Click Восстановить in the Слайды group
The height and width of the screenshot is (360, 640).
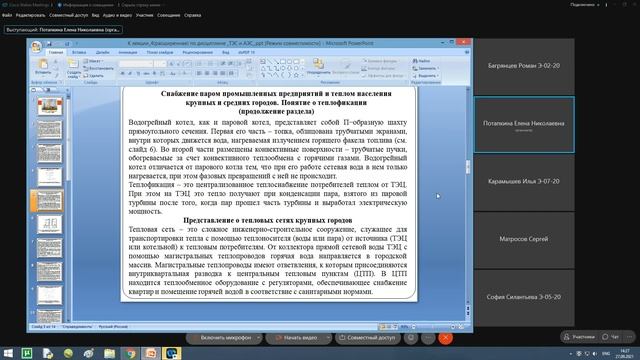(x=99, y=68)
